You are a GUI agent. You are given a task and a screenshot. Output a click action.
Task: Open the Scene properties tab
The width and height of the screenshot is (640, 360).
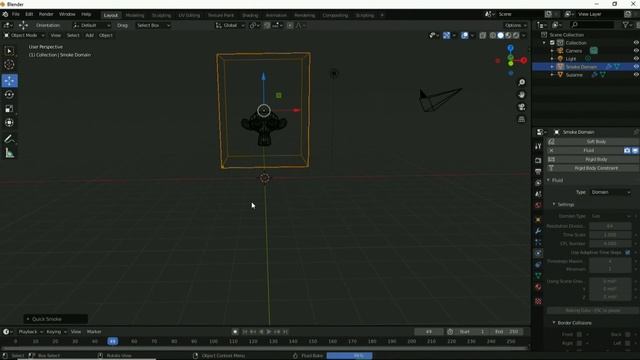538,194
